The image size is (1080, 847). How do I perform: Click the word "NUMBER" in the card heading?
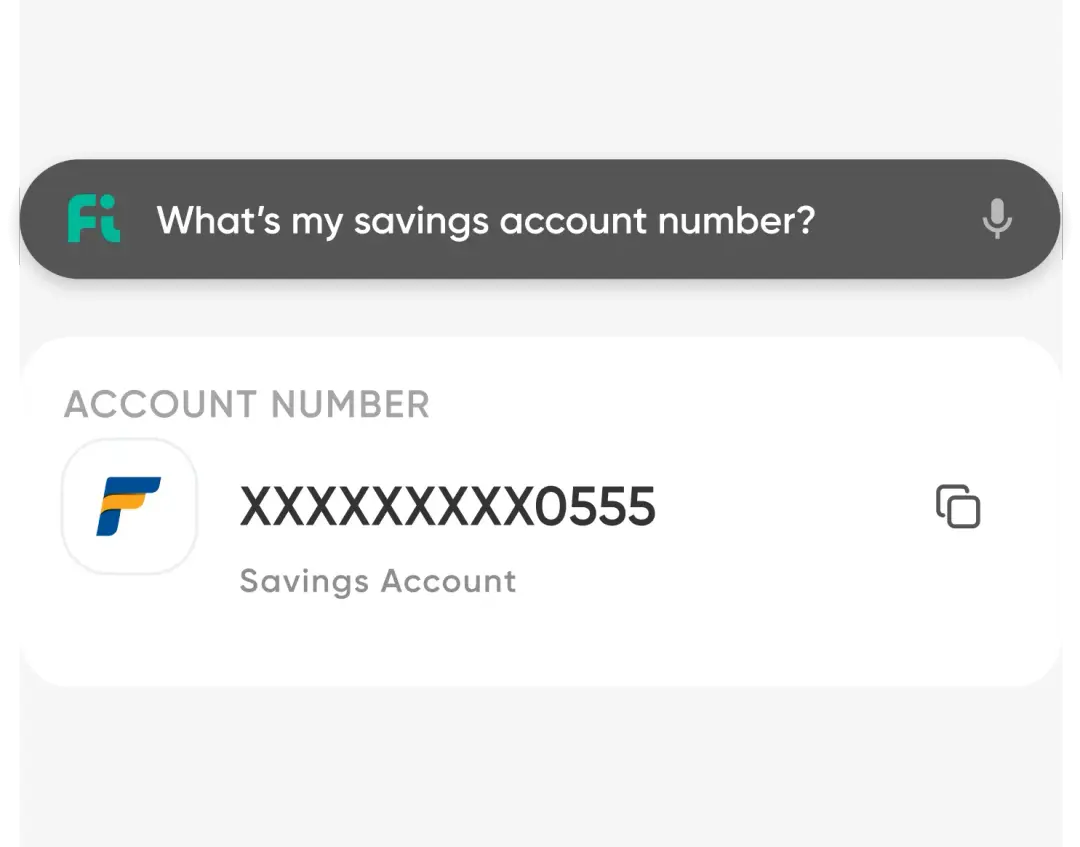(350, 405)
